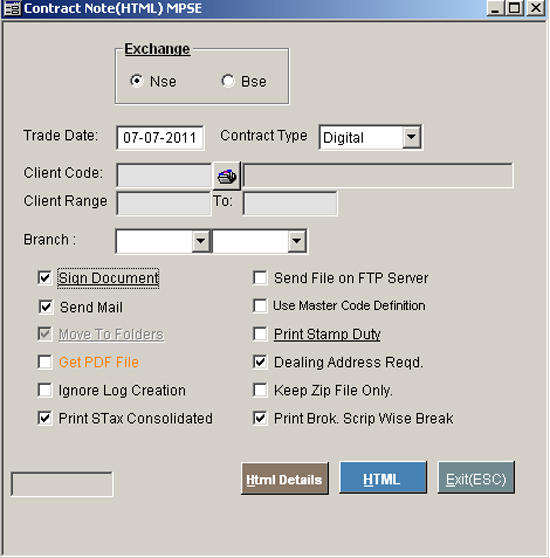Uncheck Dealing Address Reqd. checkbox

click(260, 362)
